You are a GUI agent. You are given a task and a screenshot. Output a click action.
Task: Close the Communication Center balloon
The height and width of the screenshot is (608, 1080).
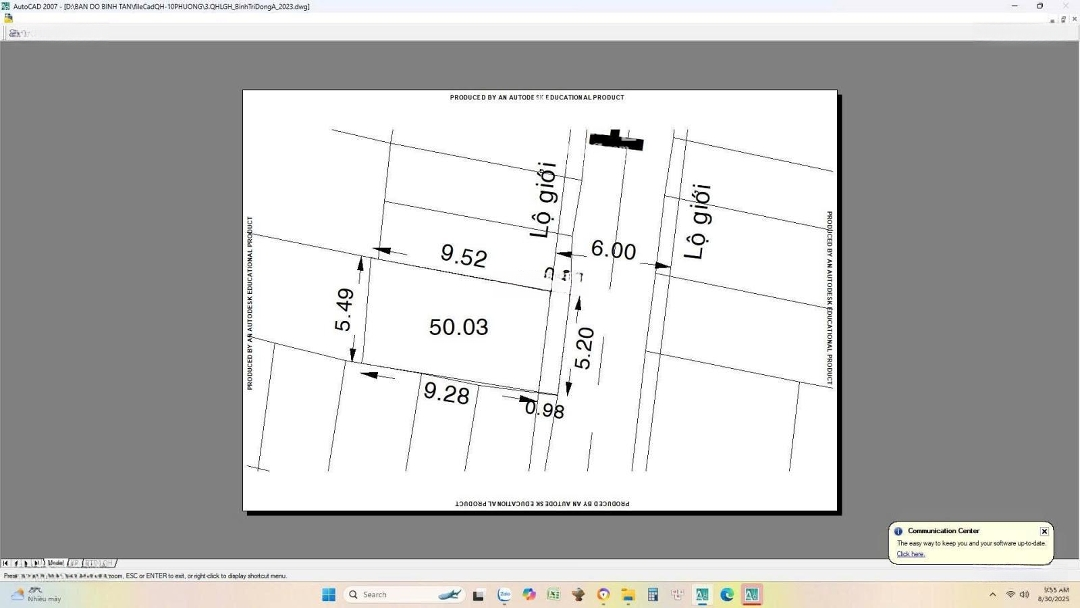1044,531
